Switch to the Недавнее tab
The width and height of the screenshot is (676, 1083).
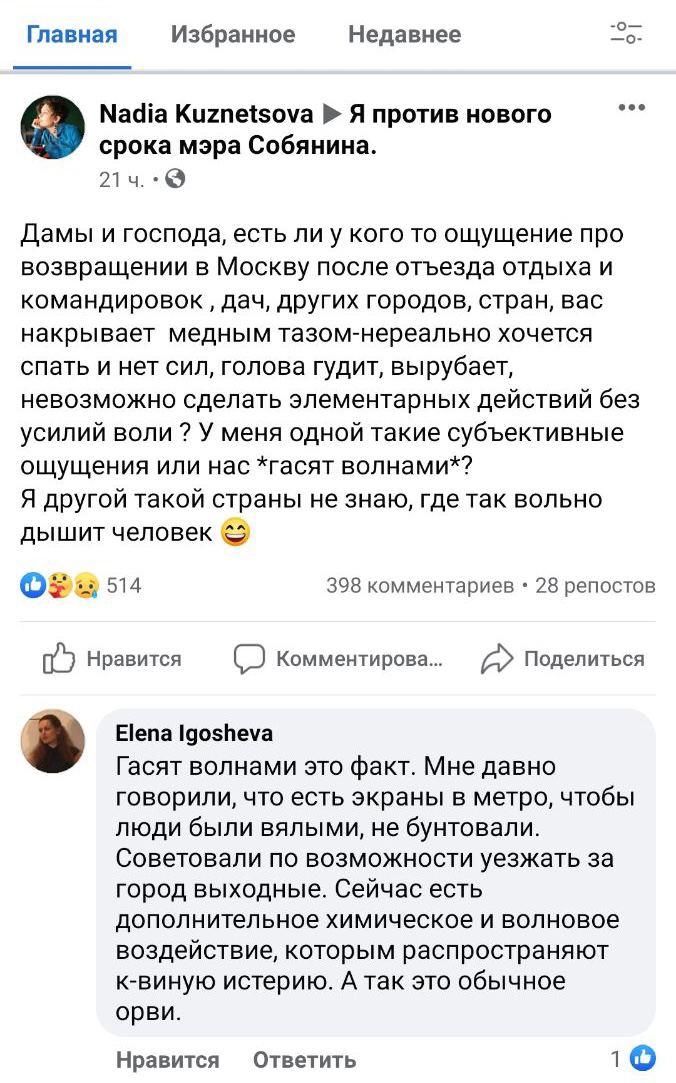pos(404,35)
